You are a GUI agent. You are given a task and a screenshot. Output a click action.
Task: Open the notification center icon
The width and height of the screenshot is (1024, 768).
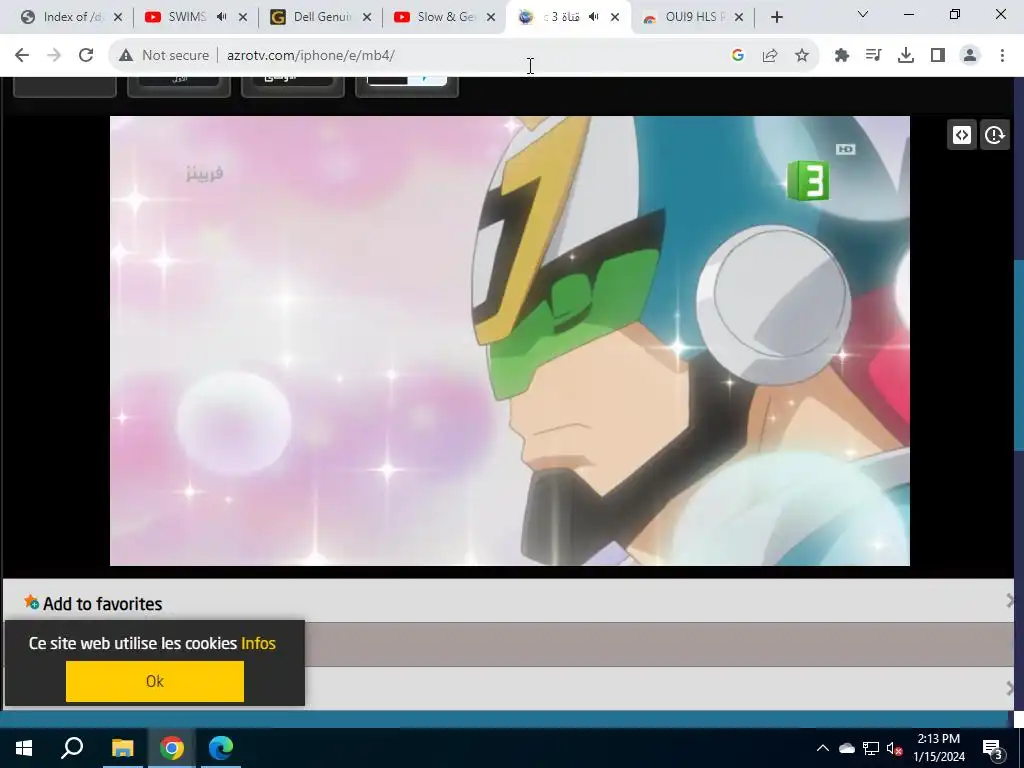[x=993, y=748]
